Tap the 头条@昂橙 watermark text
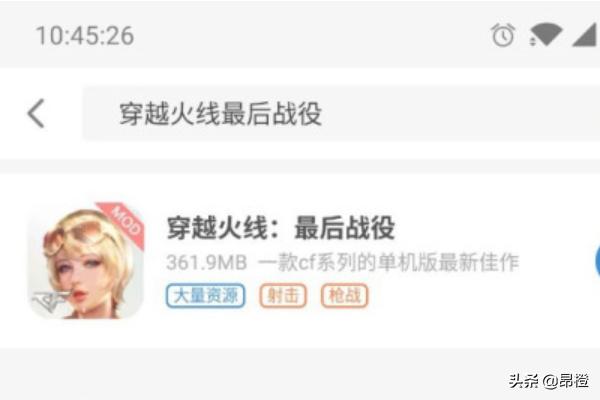The image size is (600, 400). point(549,380)
